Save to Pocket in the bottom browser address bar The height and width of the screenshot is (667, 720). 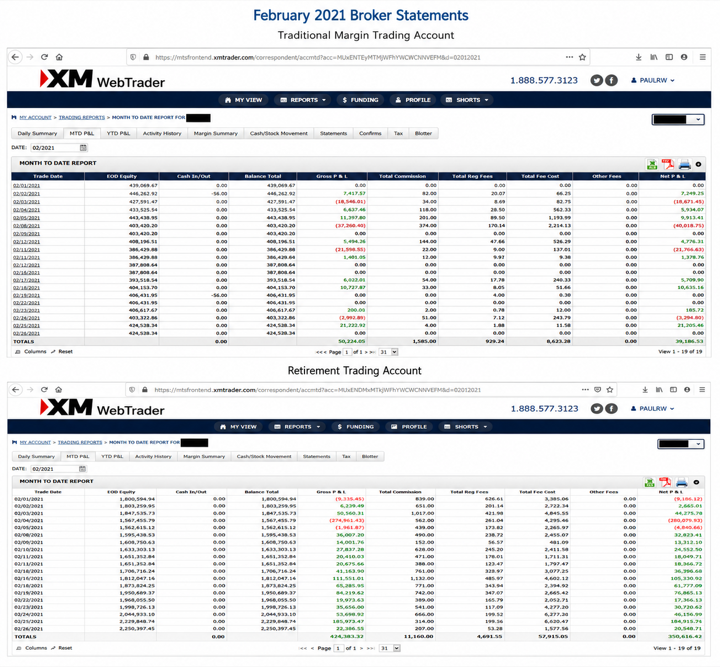(x=597, y=389)
